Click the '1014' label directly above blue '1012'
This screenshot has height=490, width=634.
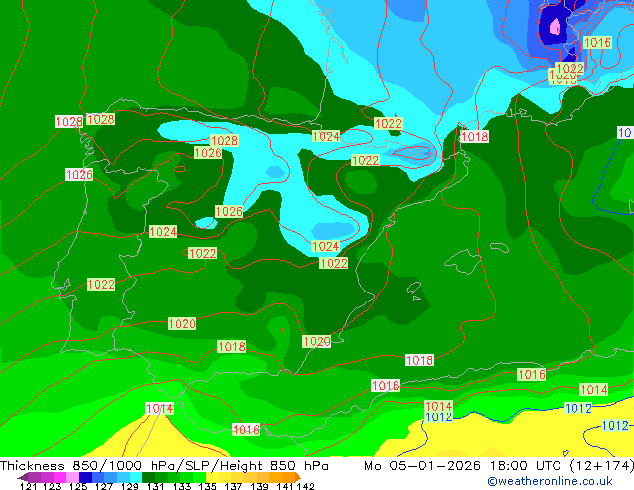point(439,406)
